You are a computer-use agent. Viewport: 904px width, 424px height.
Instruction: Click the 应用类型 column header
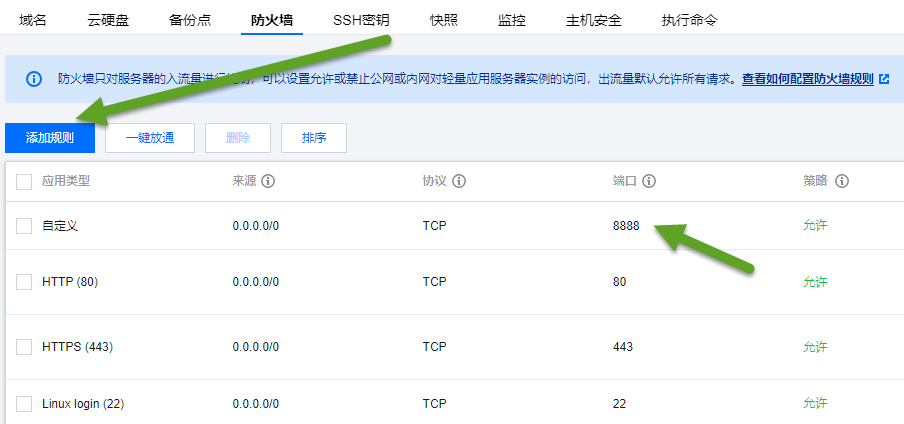point(66,181)
